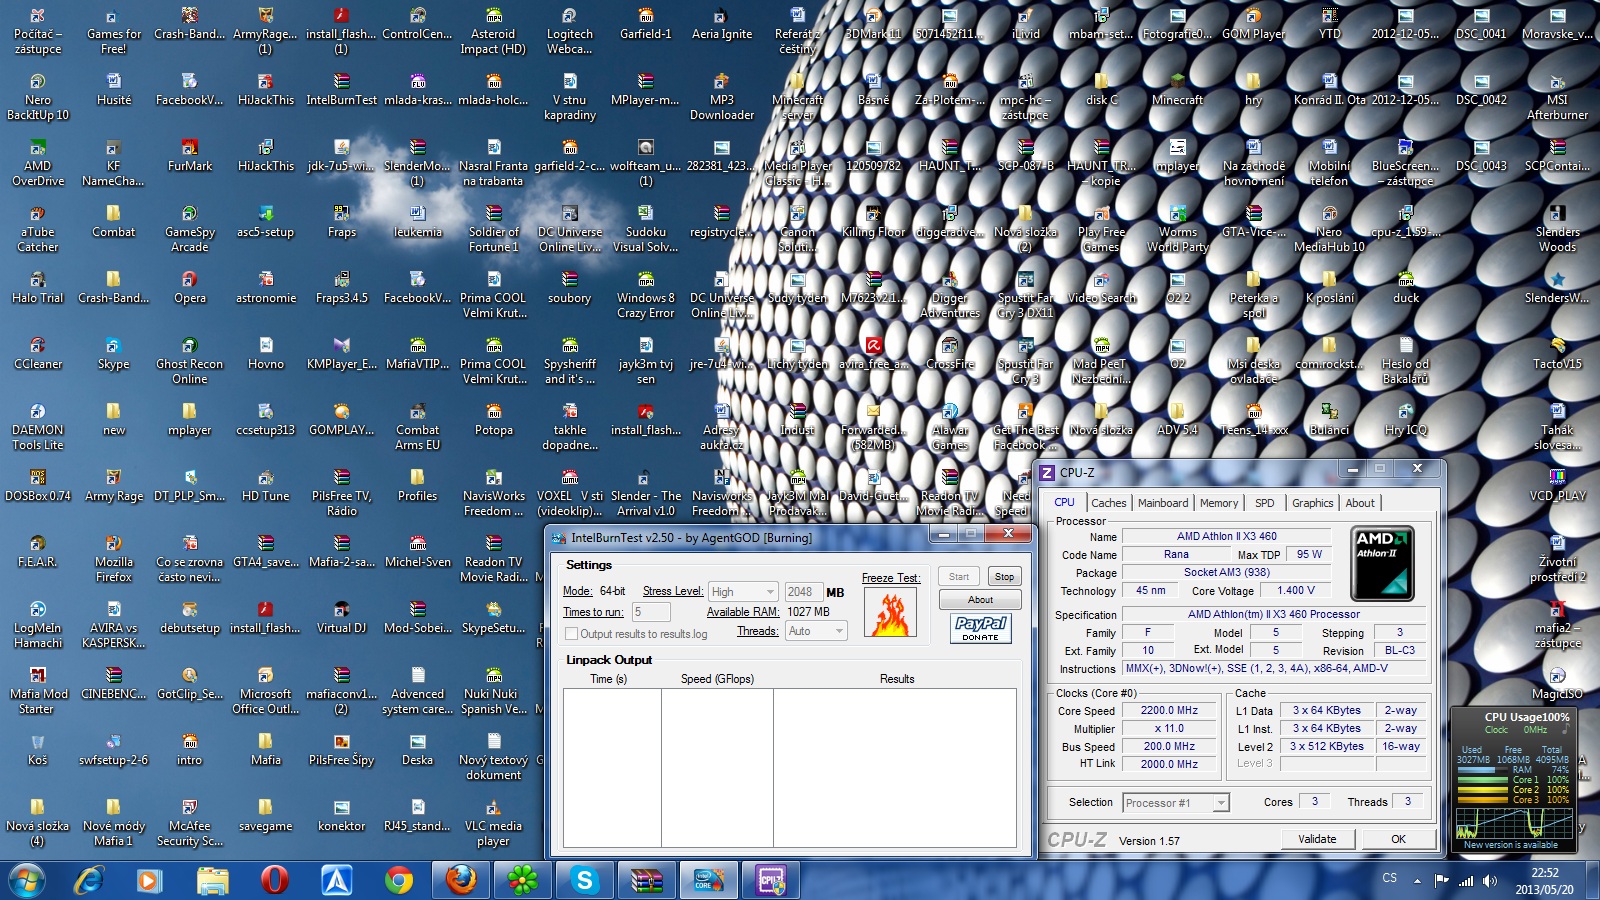Image resolution: width=1600 pixels, height=900 pixels.
Task: Click the Times to run field
Action: tap(651, 612)
